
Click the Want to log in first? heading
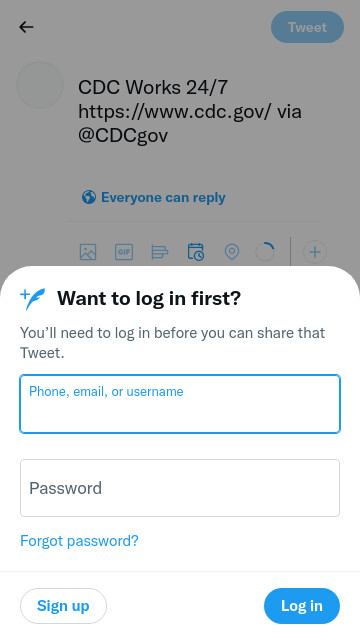coord(149,298)
